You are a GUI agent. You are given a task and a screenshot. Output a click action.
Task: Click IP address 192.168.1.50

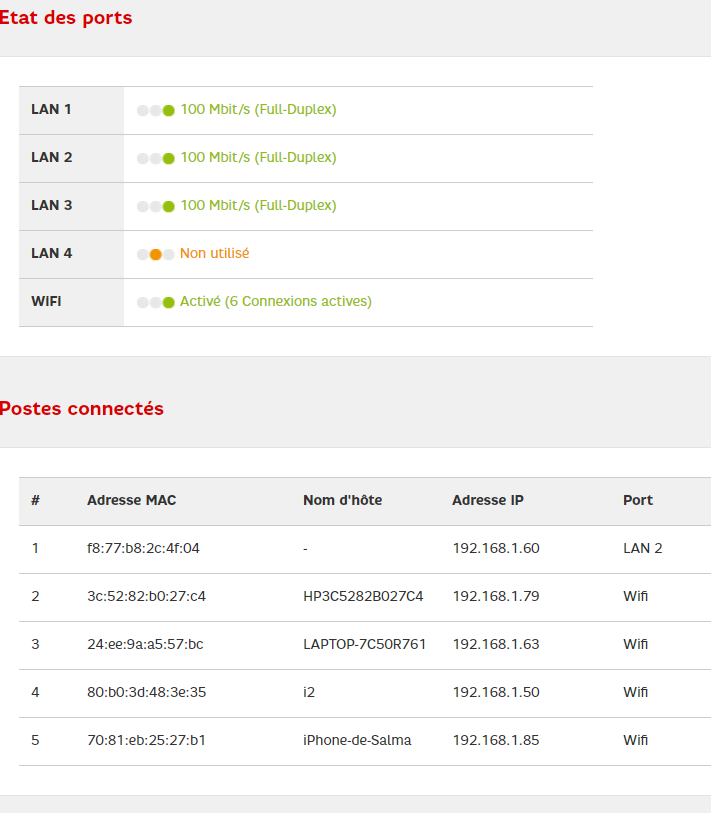tap(496, 692)
